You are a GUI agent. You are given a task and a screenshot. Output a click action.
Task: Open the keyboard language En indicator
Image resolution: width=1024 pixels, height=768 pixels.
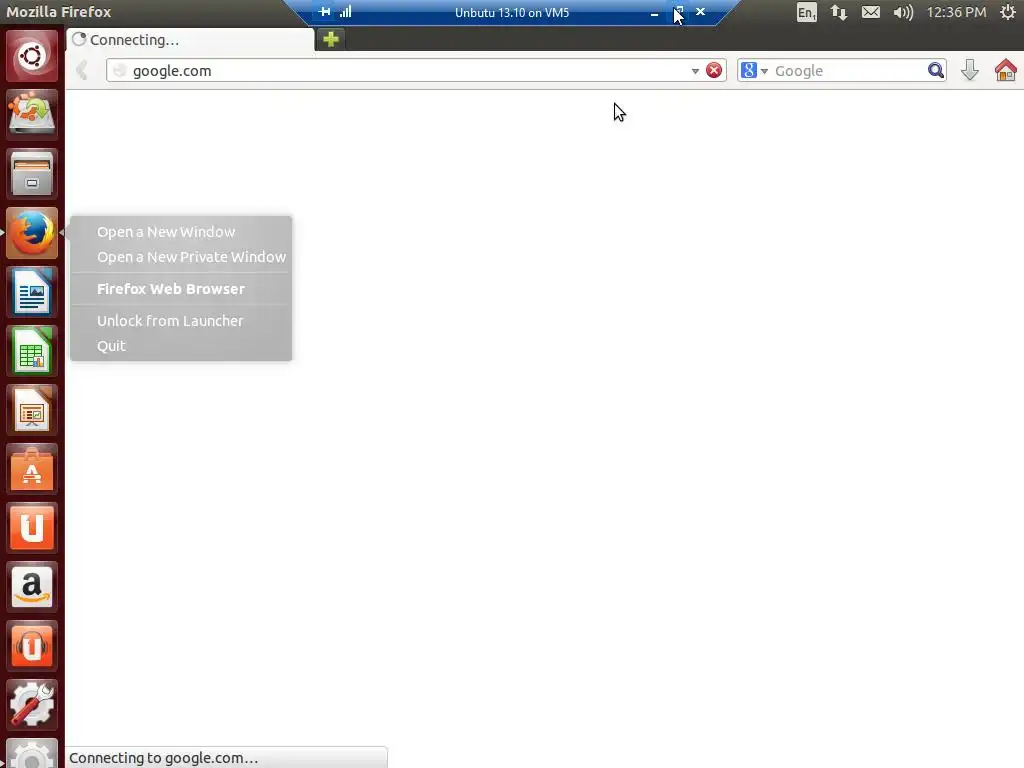[807, 12]
